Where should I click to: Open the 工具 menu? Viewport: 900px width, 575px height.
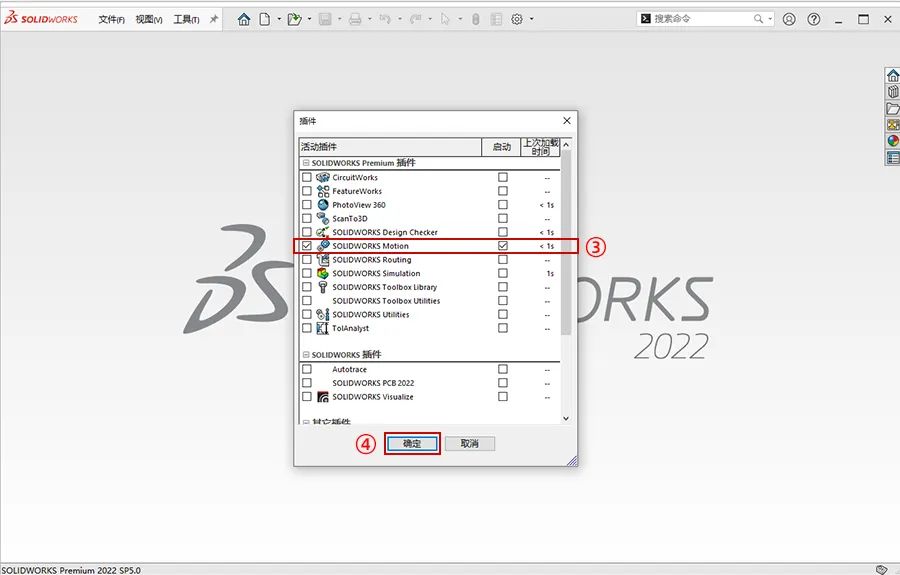[x=187, y=20]
